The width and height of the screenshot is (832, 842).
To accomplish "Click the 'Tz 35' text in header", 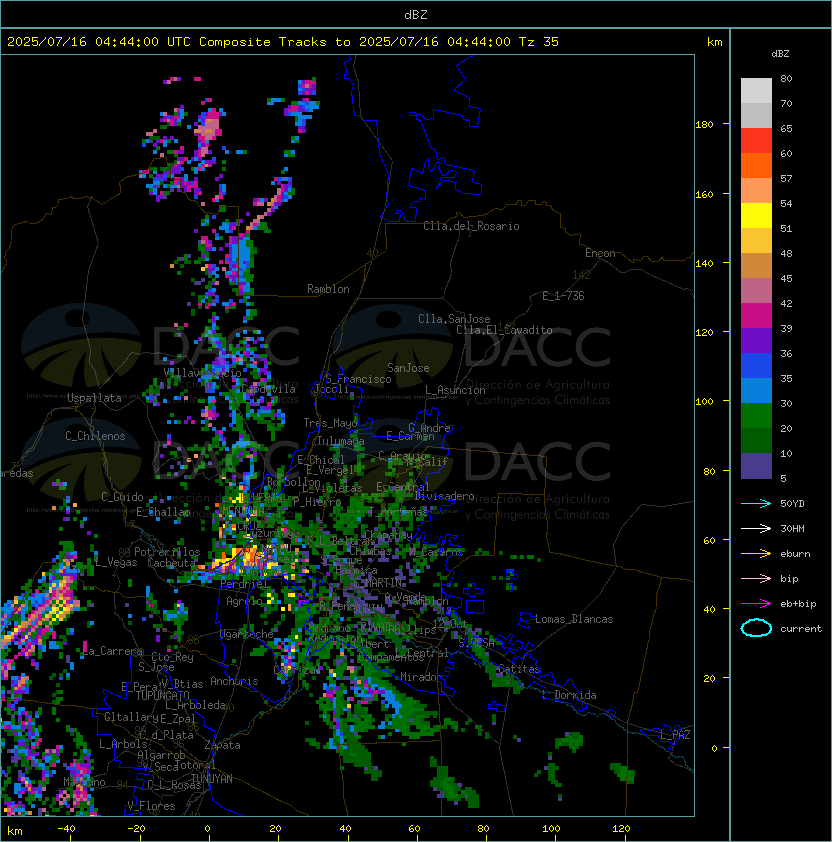I will [x=539, y=42].
